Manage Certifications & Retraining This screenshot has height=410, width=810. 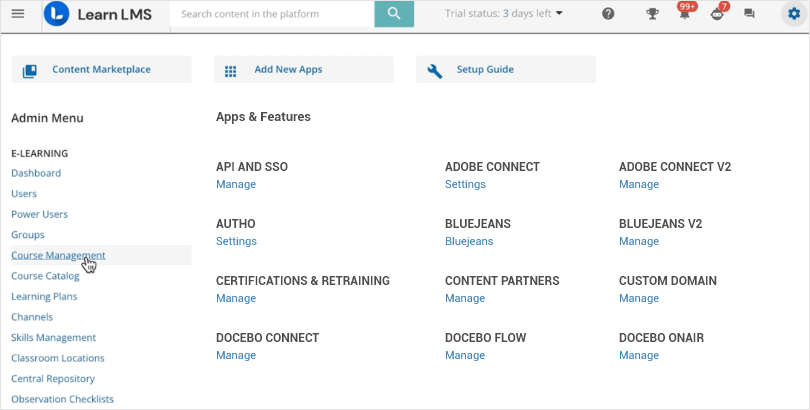236,298
